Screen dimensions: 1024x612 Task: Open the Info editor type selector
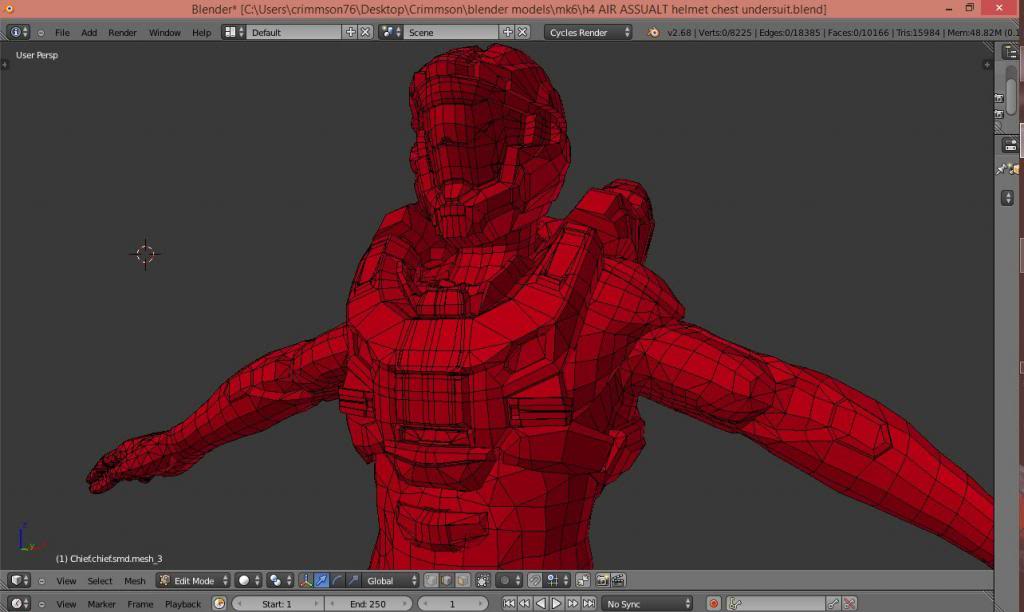tap(18, 32)
